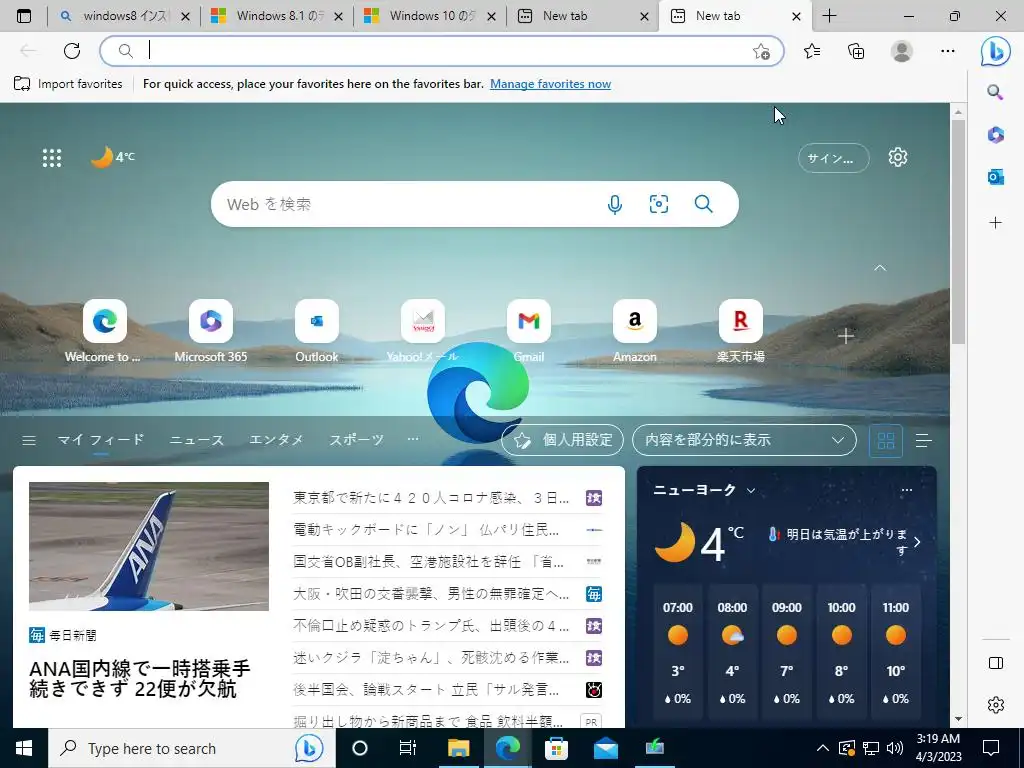Select the エンタメ feed tab
Screen dimensions: 1024x768
tap(276, 440)
